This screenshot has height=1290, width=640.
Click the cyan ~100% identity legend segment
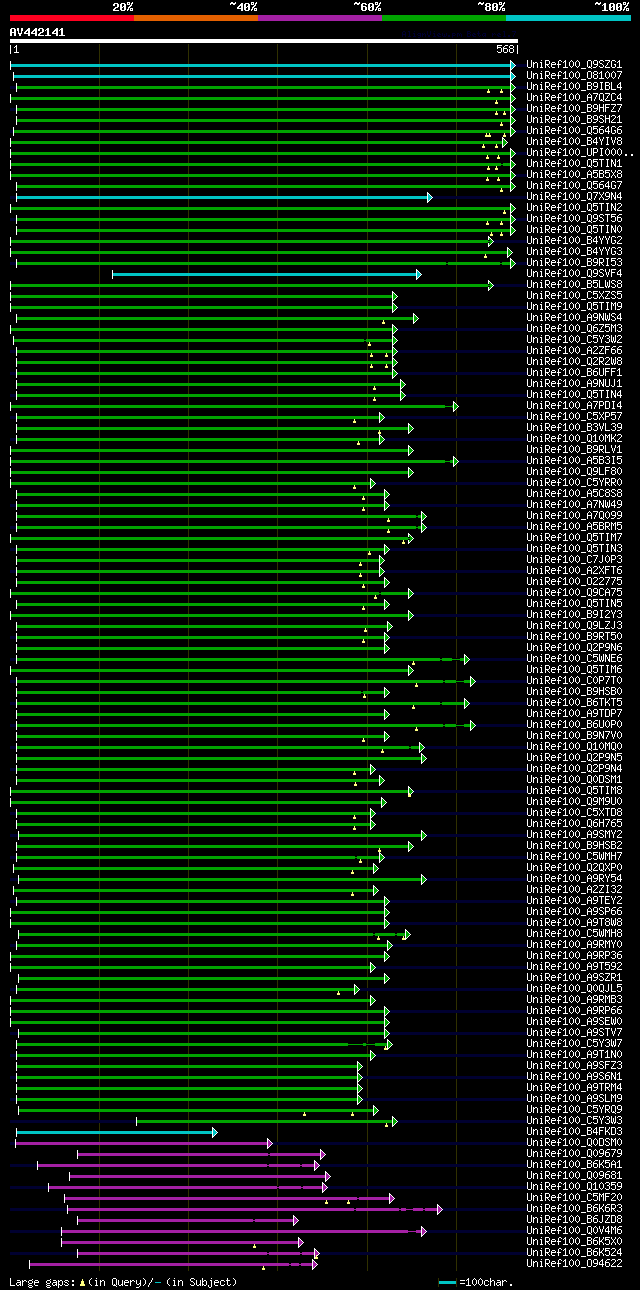click(x=568, y=18)
